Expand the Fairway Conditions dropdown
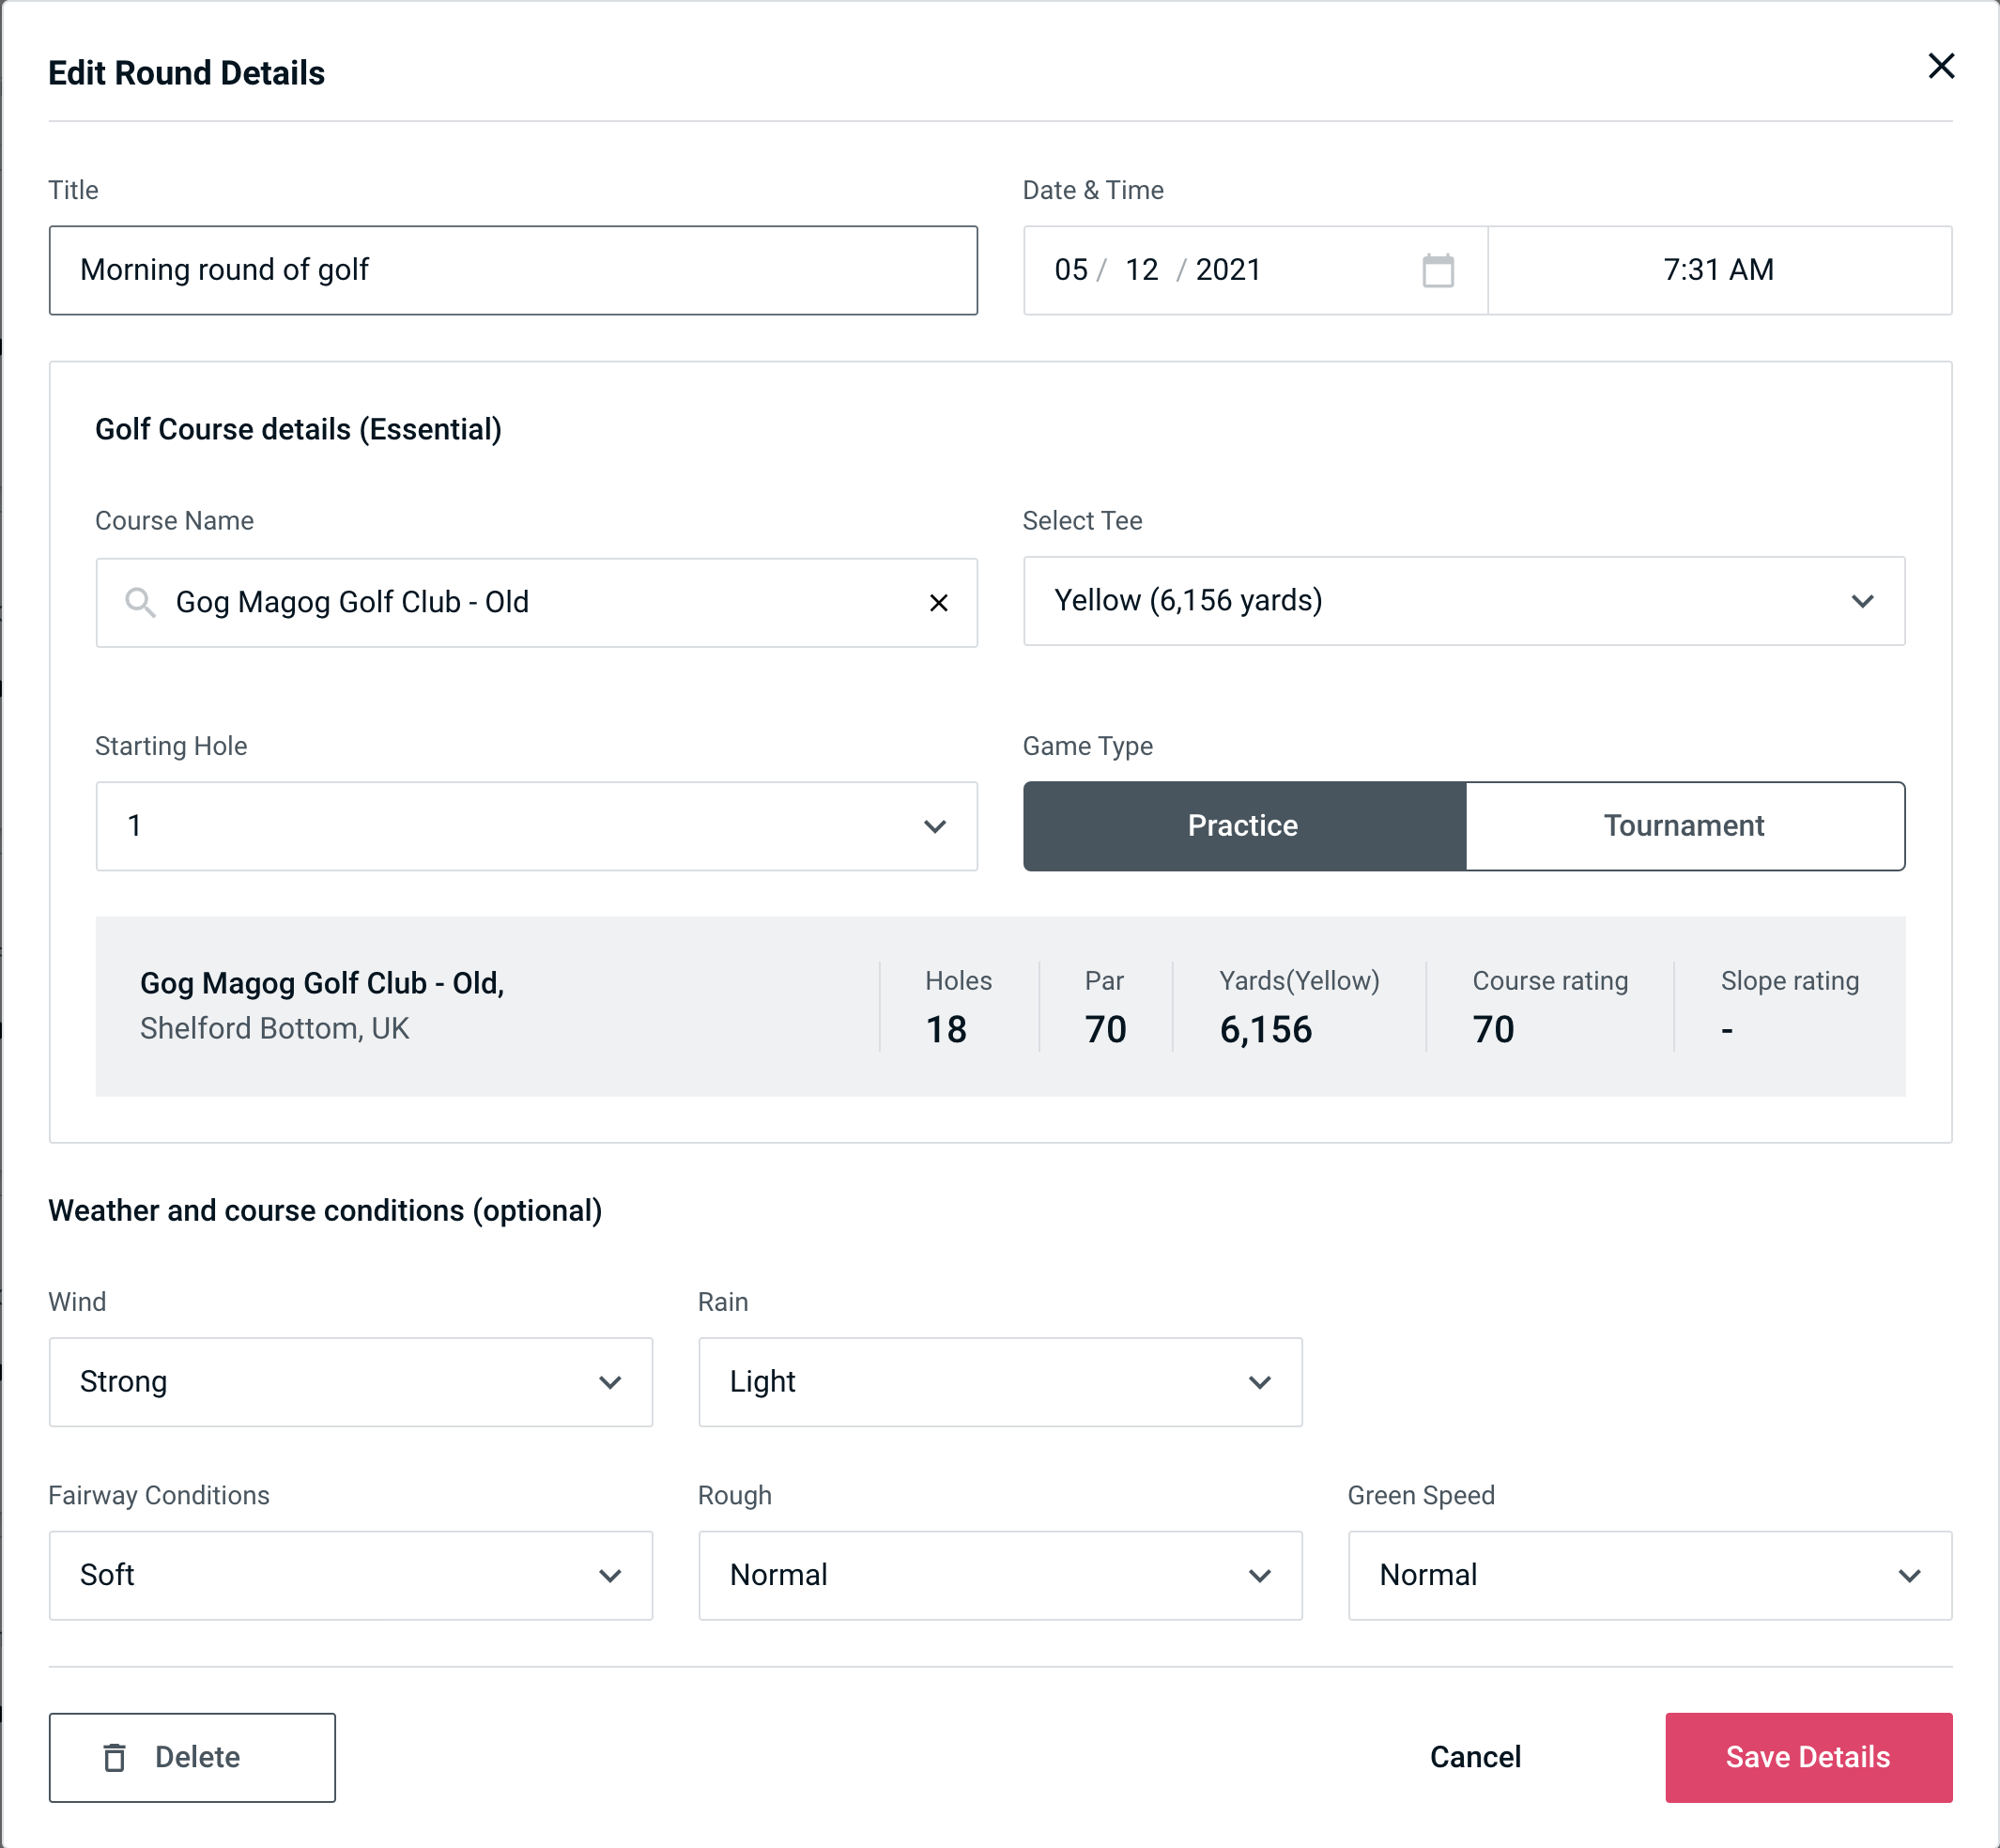This screenshot has height=1848, width=2000. point(350,1577)
